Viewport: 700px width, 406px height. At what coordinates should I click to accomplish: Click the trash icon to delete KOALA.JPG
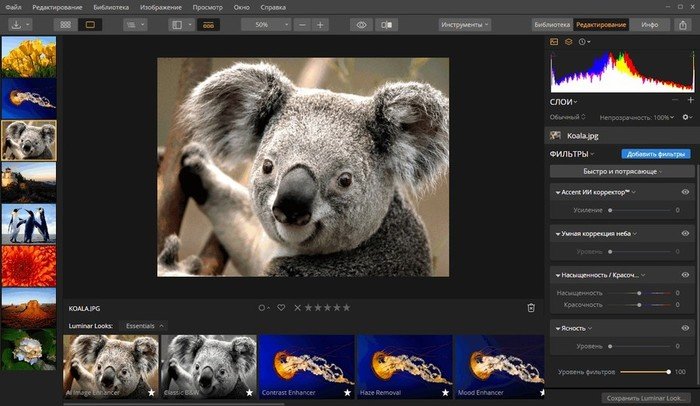(x=531, y=308)
